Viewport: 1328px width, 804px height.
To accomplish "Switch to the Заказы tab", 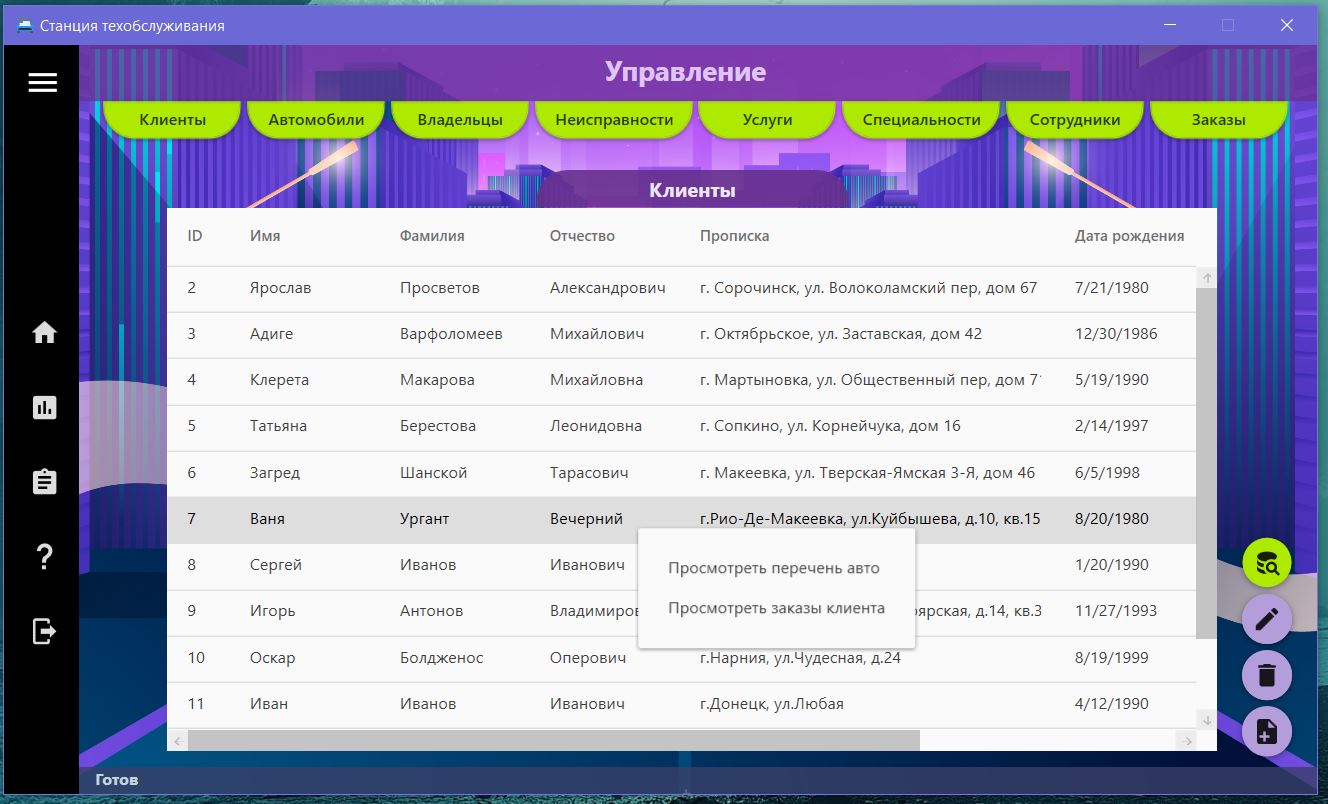I will tap(1218, 120).
